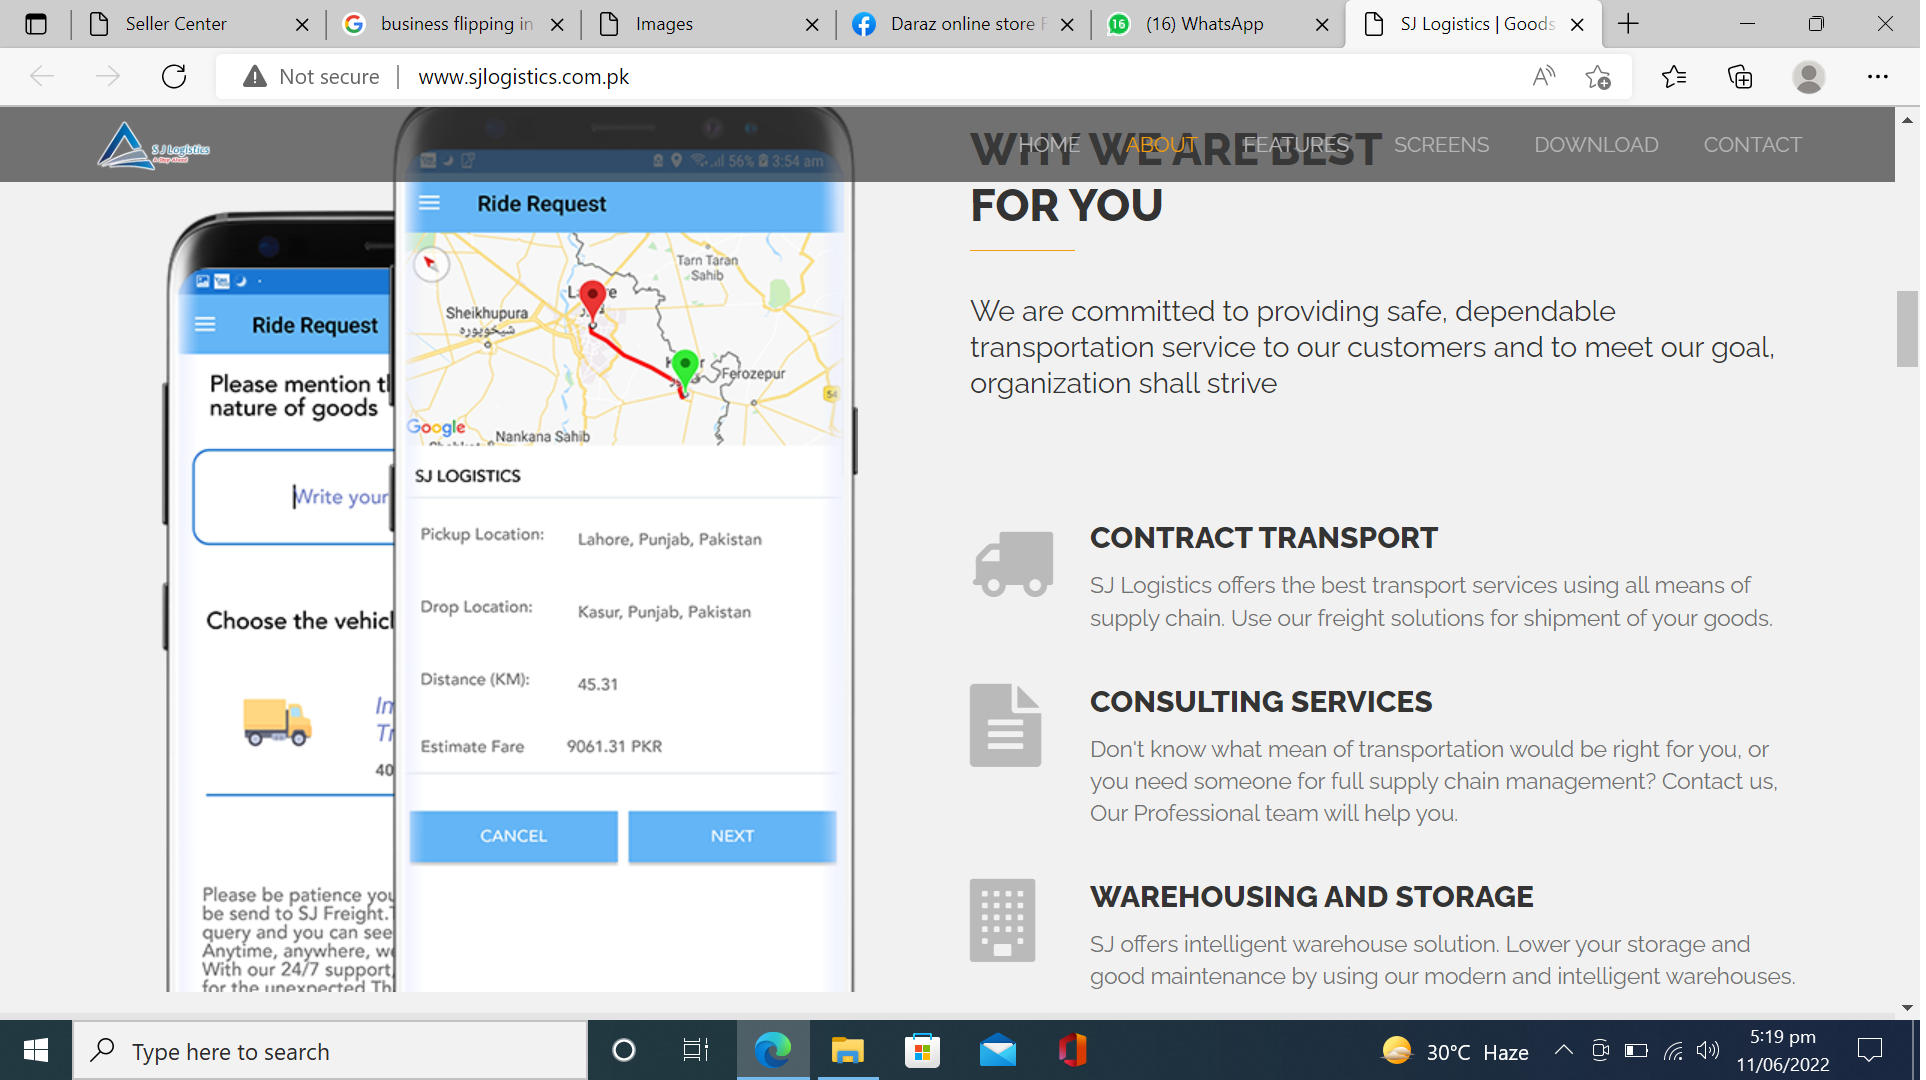
Task: Click the address bar URL field
Action: 523,77
